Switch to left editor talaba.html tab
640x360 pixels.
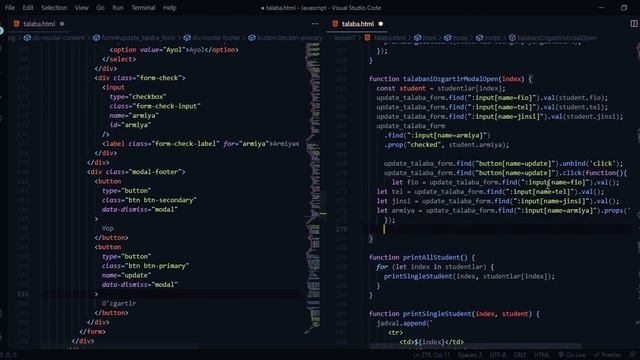point(39,24)
